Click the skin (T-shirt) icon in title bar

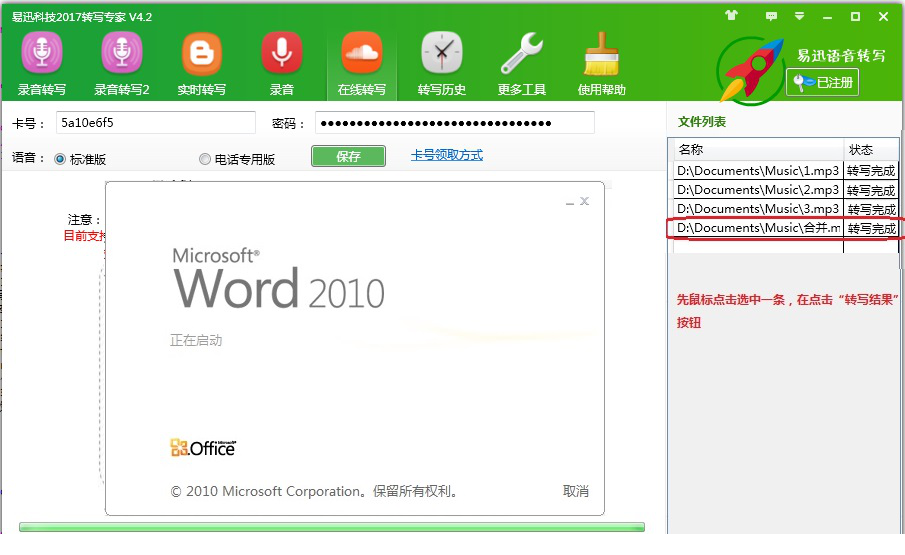tap(730, 16)
